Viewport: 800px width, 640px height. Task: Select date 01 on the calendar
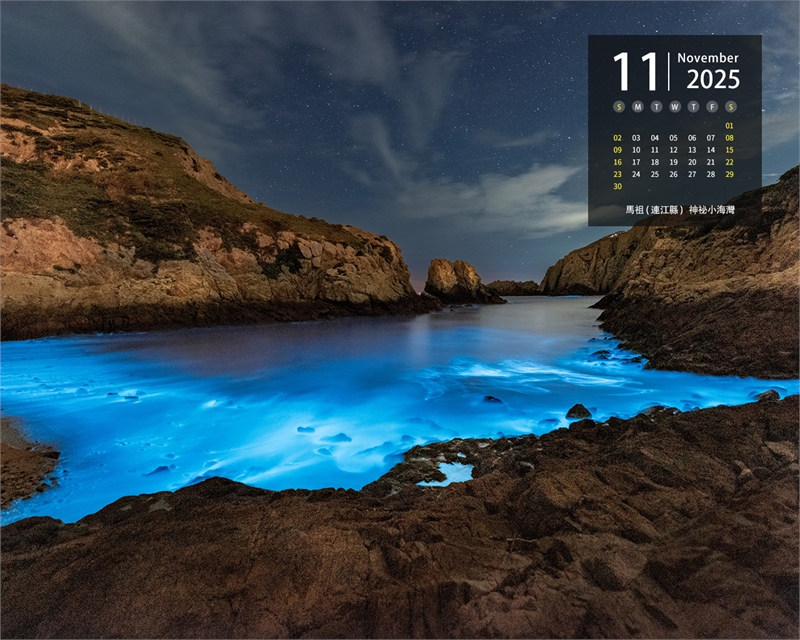[x=730, y=126]
